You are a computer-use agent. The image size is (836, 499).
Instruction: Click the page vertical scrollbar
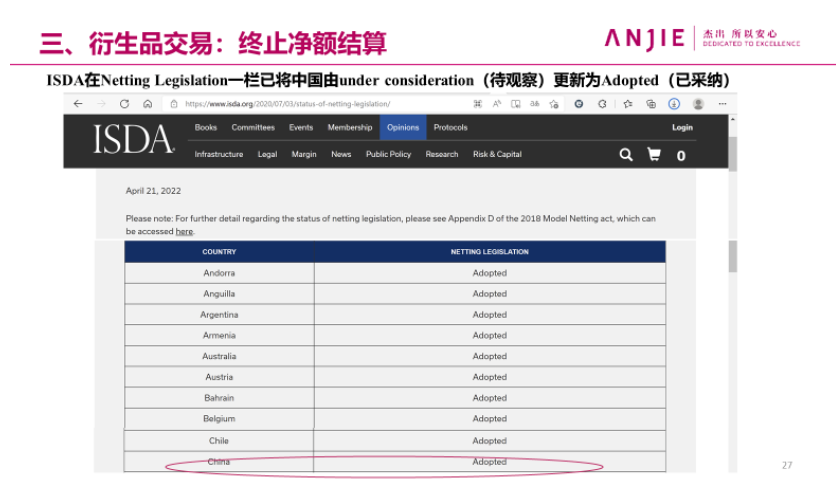732,255
